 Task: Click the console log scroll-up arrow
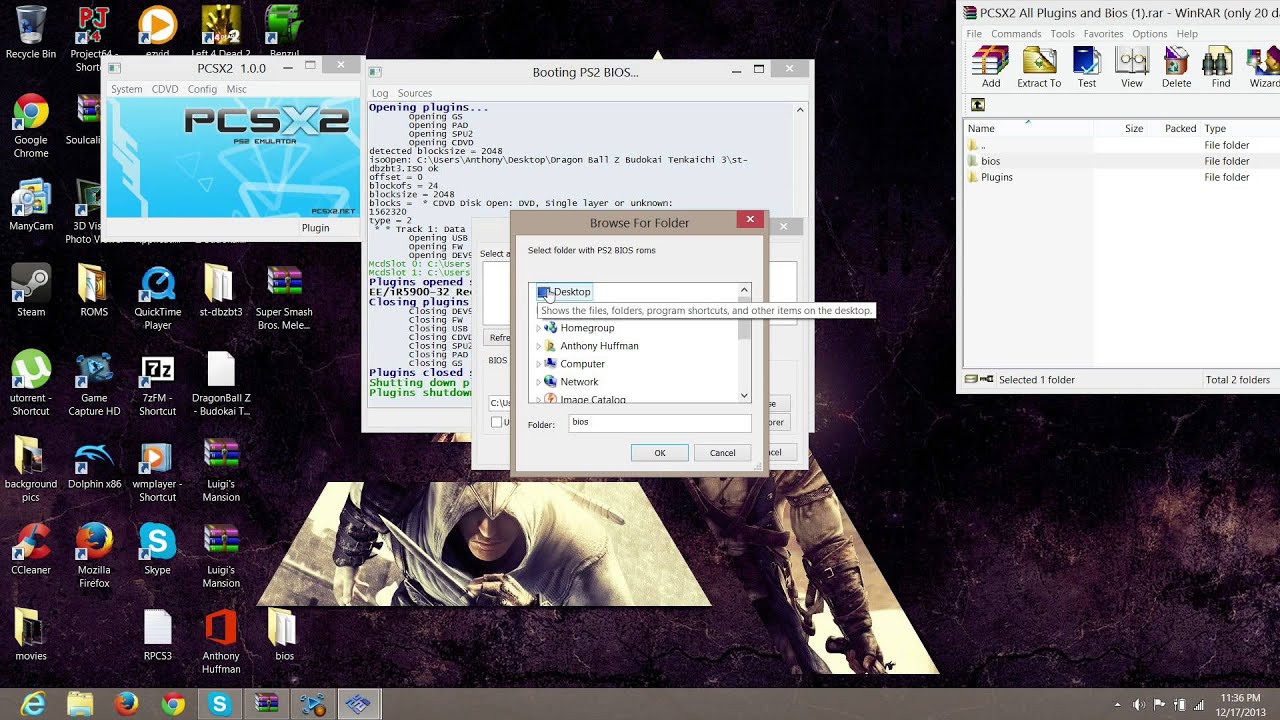800,109
